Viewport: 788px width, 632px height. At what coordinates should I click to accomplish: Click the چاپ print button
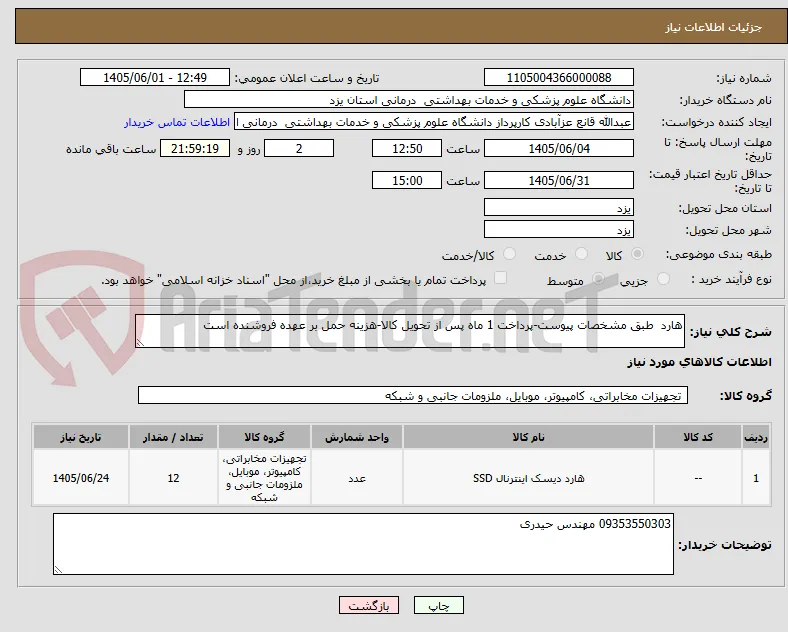click(439, 605)
